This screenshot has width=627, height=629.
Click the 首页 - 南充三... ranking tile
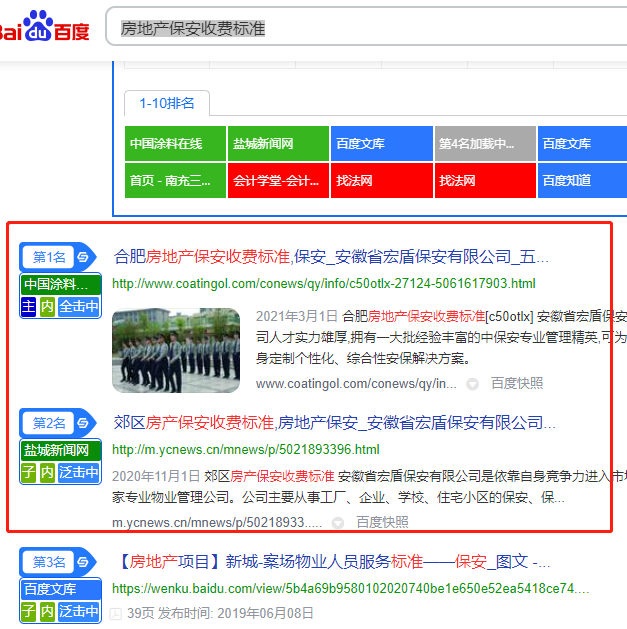coord(175,181)
